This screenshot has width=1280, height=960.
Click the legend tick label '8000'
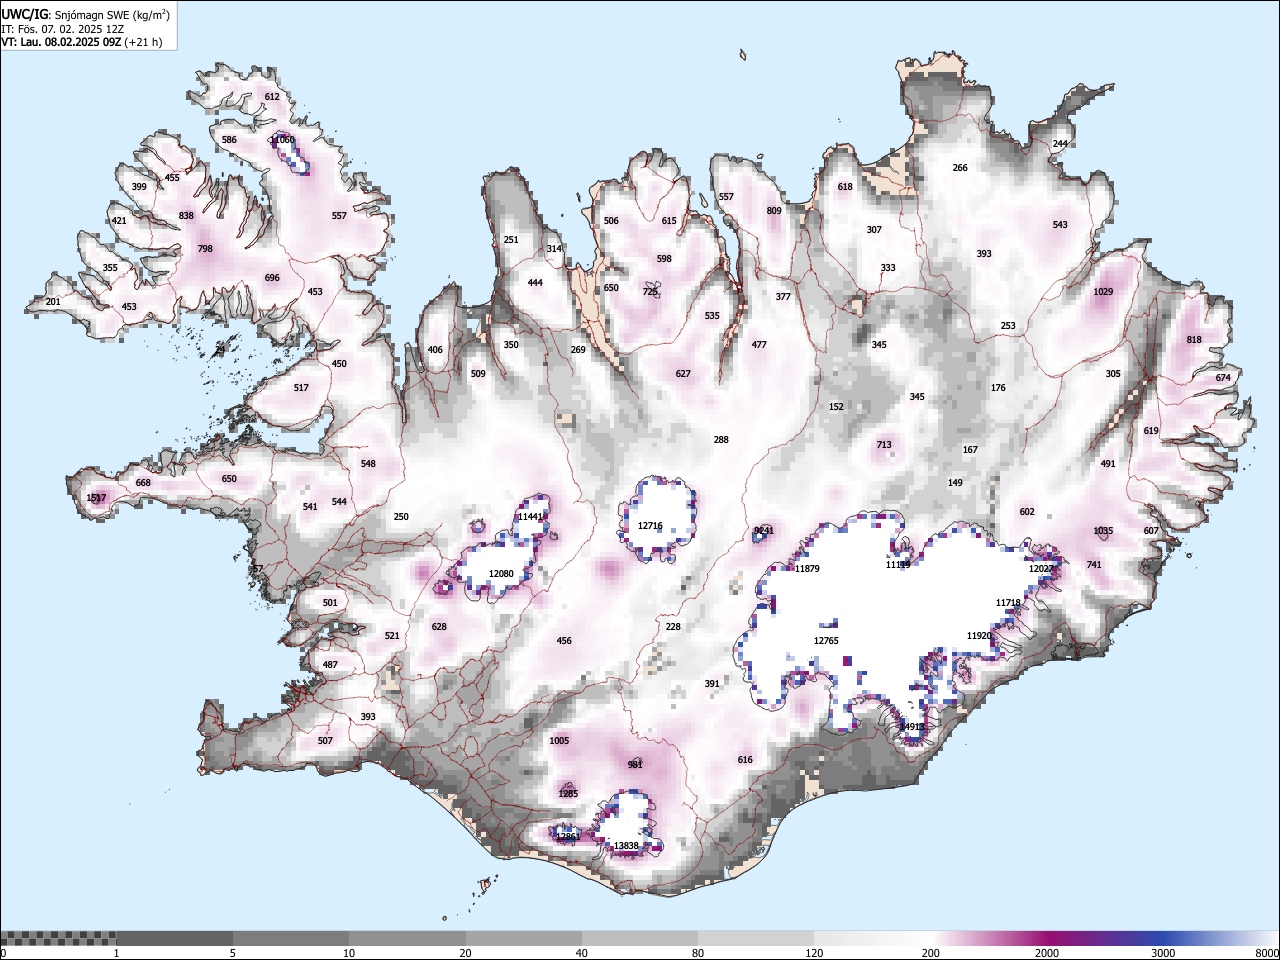click(1267, 953)
